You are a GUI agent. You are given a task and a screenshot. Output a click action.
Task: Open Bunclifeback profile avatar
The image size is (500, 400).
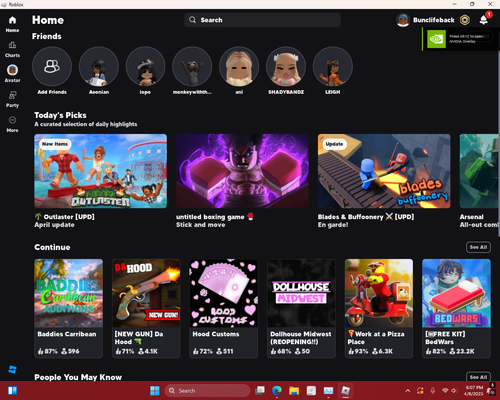[403, 20]
